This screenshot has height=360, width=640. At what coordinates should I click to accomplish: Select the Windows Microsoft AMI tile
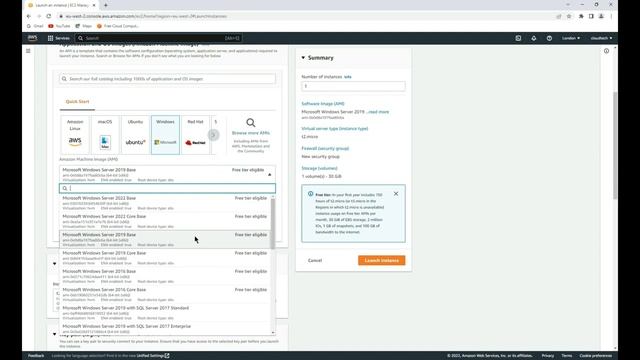tap(165, 135)
